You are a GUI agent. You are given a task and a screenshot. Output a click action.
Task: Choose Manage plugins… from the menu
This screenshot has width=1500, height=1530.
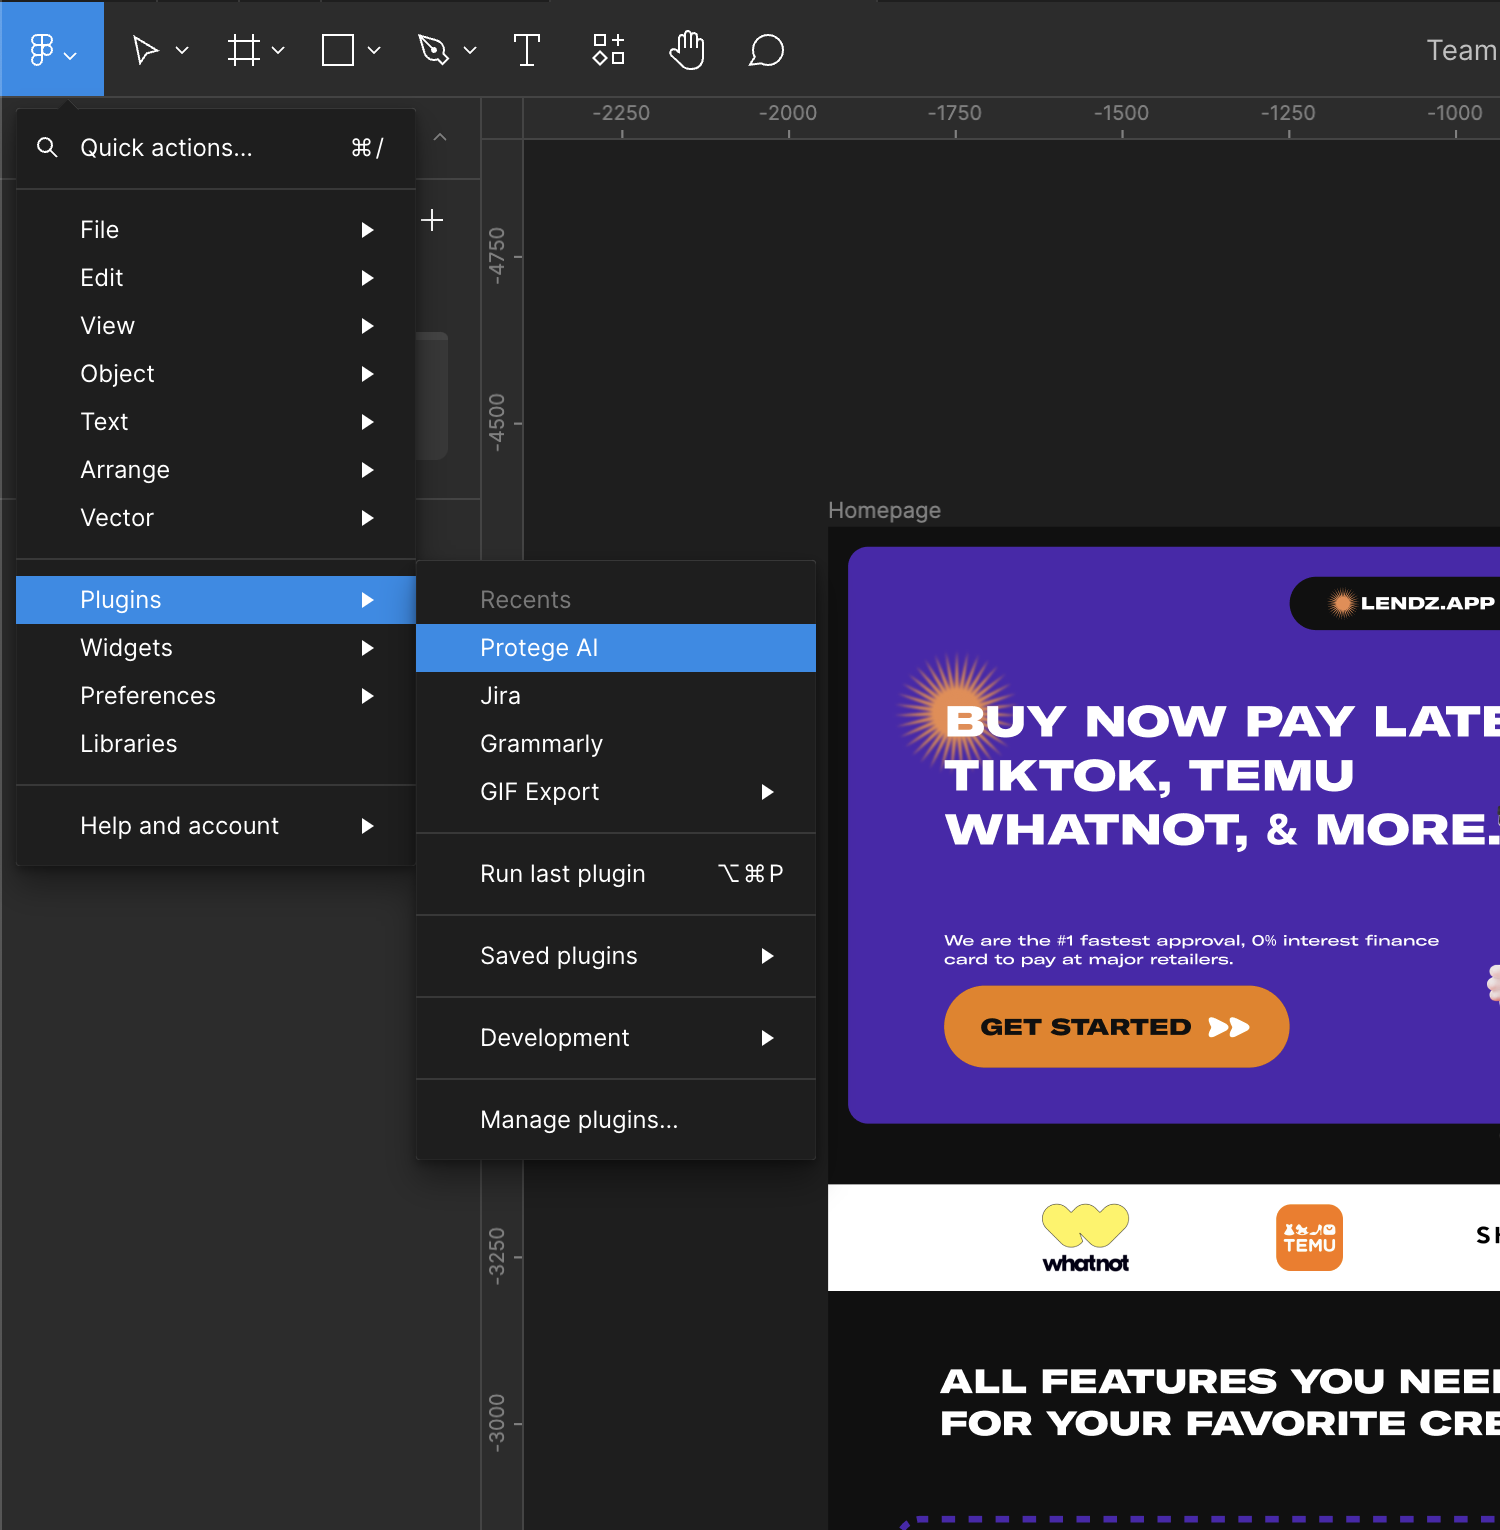pos(579,1120)
